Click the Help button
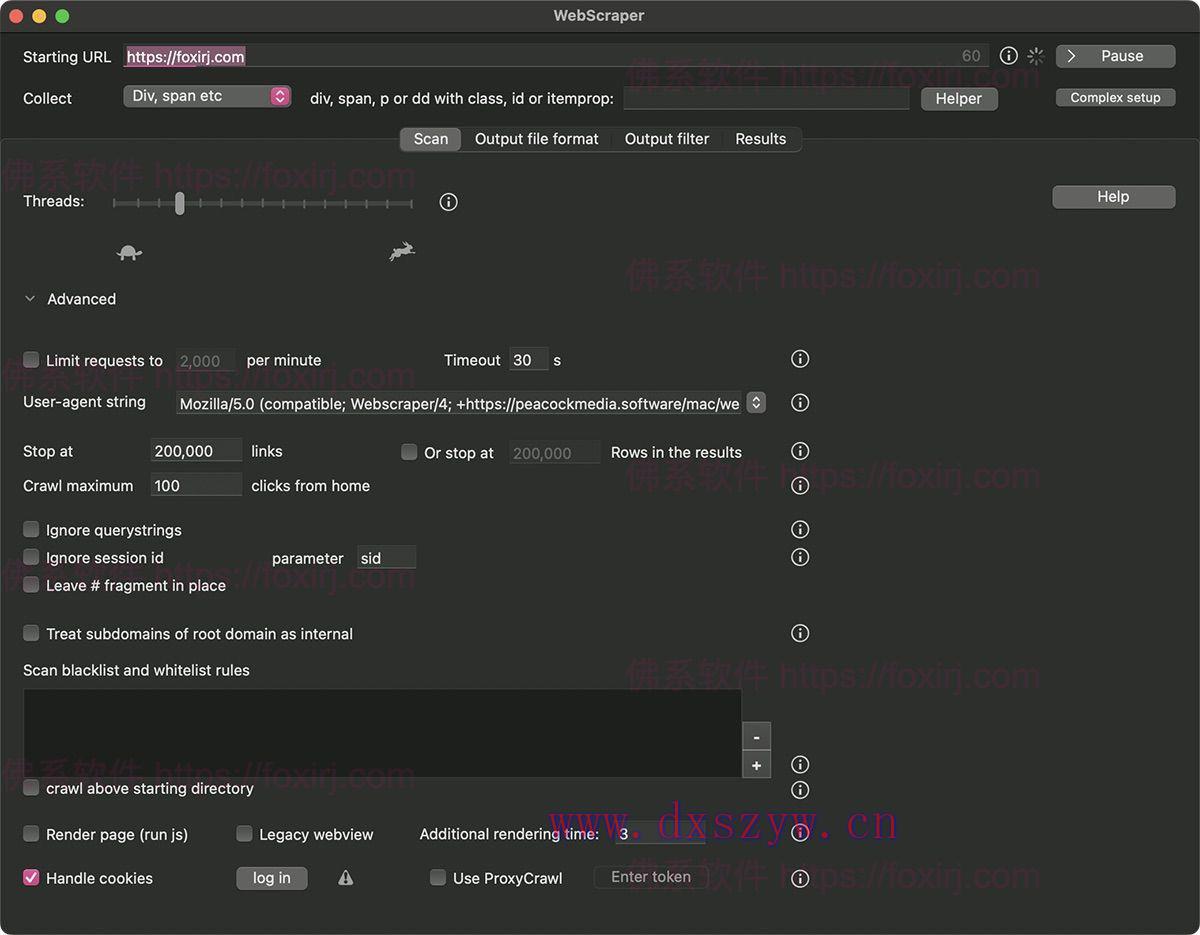1200x935 pixels. pos(1113,197)
